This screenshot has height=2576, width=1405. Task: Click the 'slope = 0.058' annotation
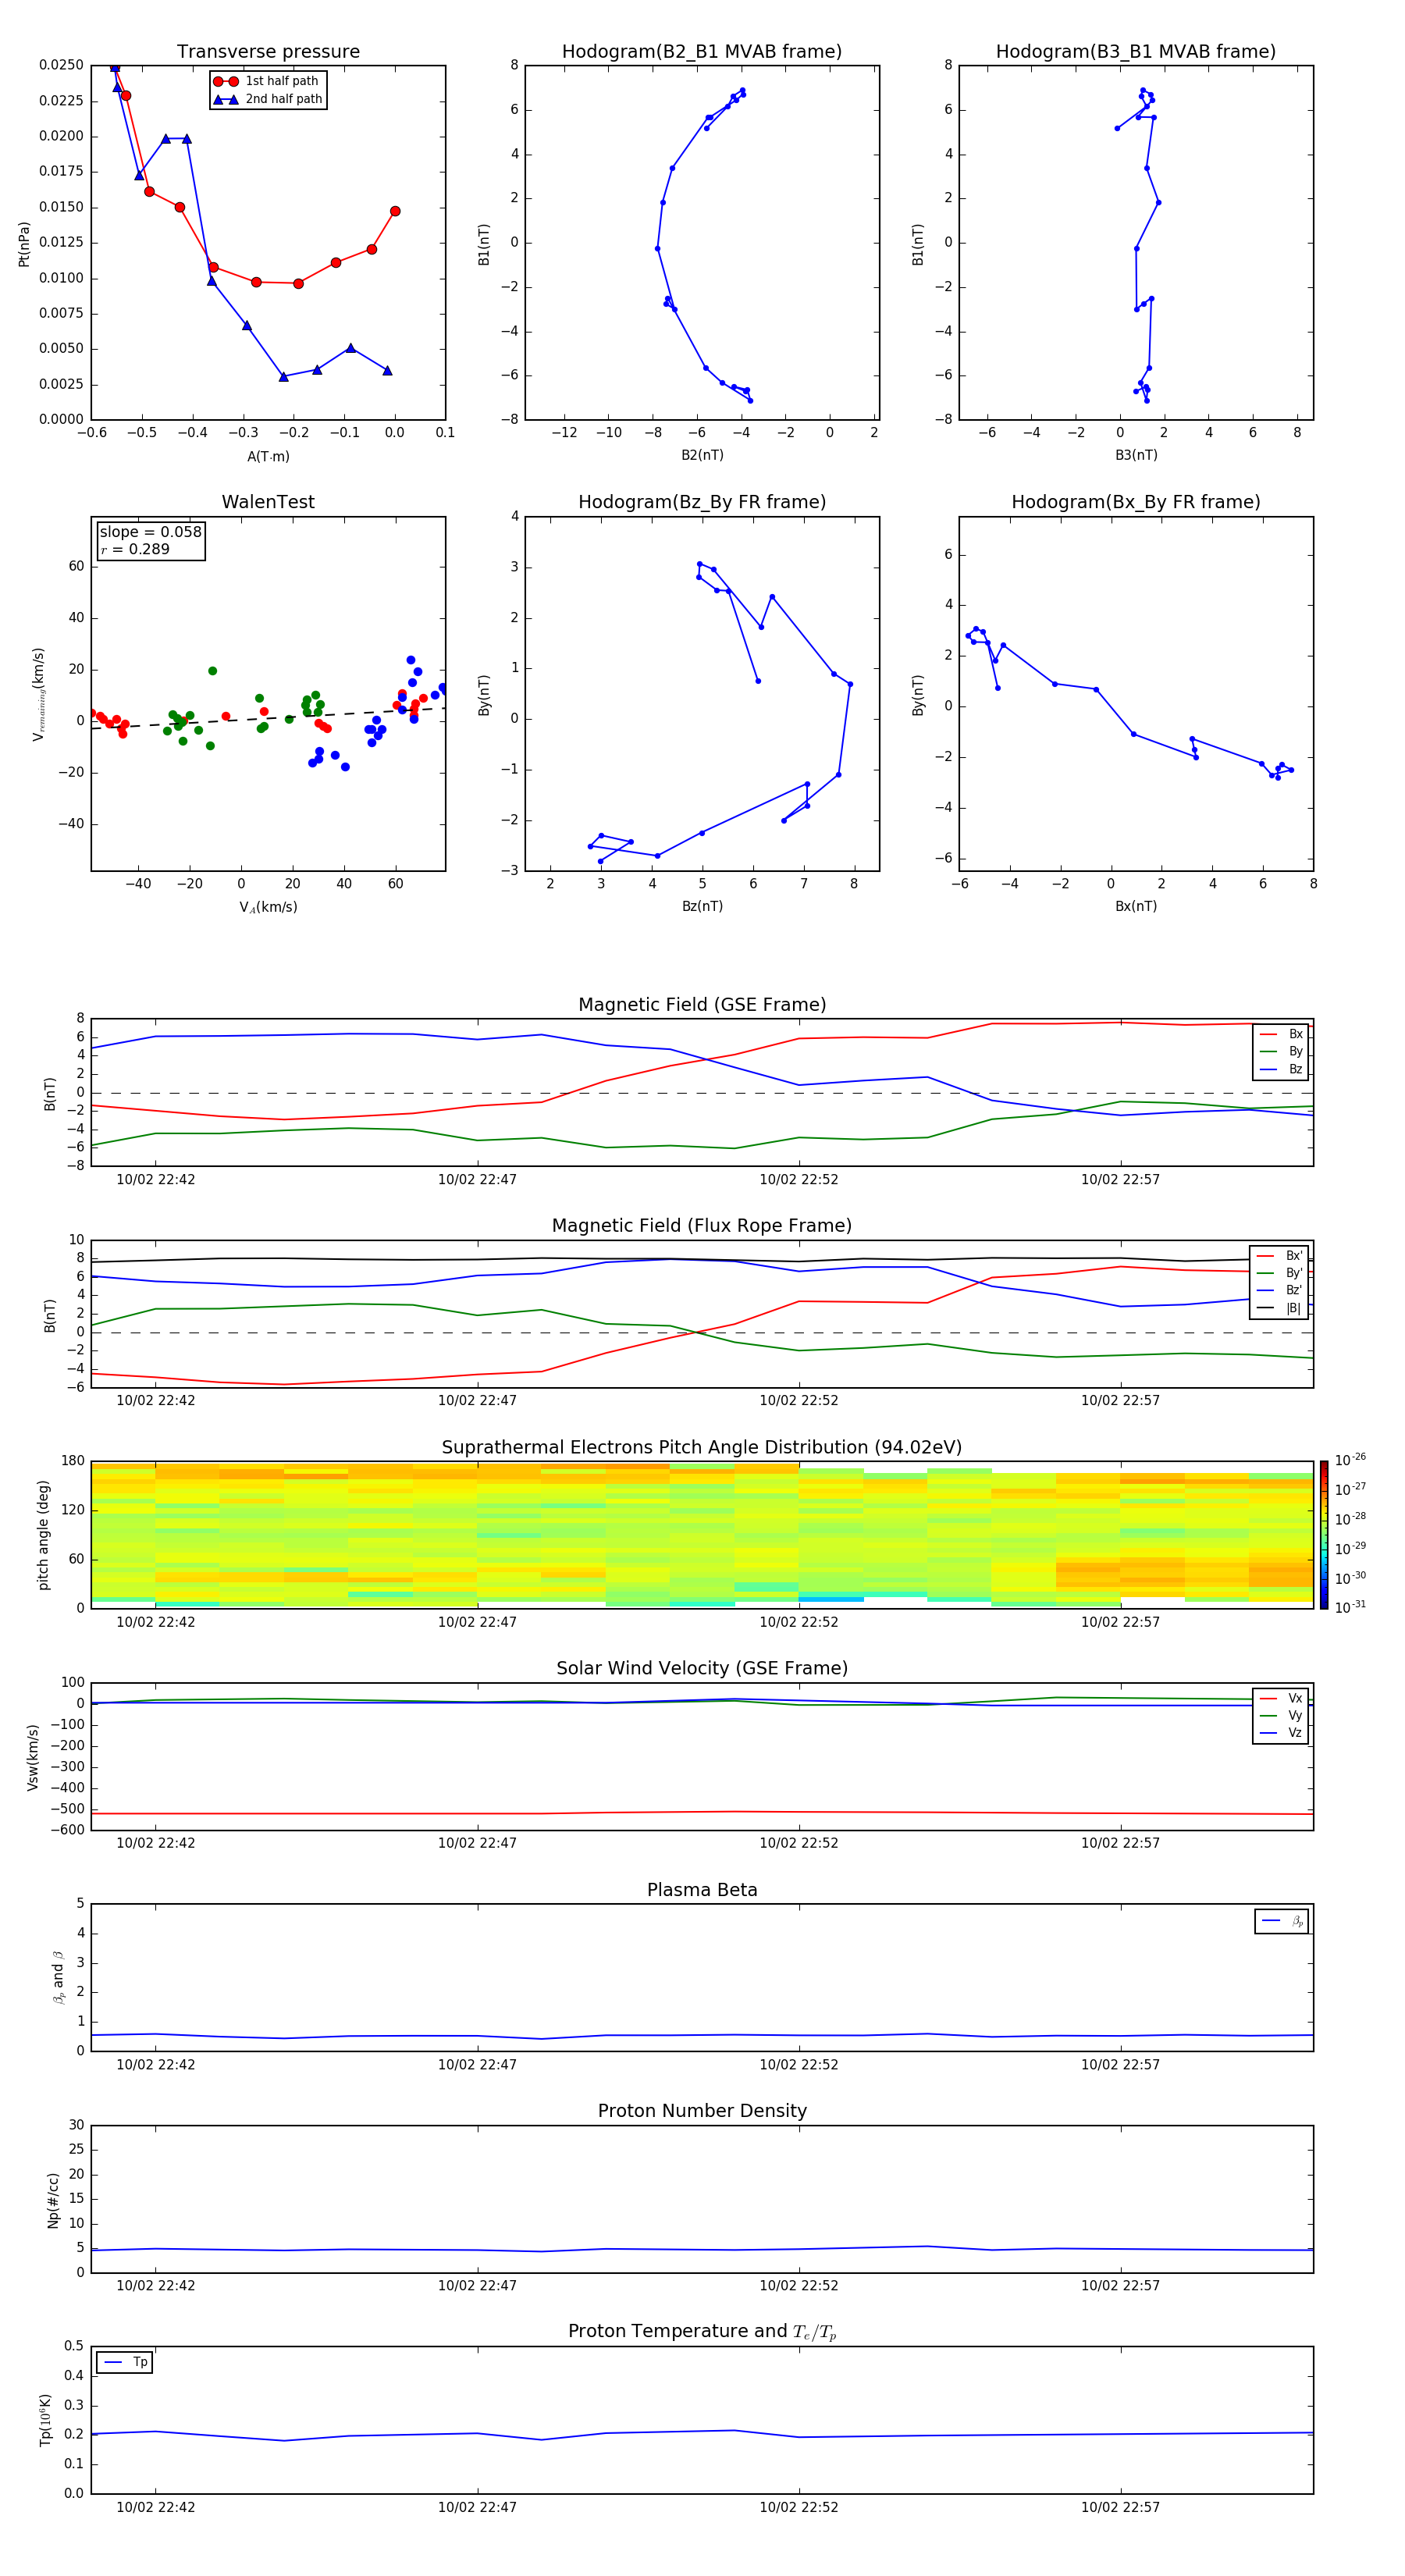point(151,532)
